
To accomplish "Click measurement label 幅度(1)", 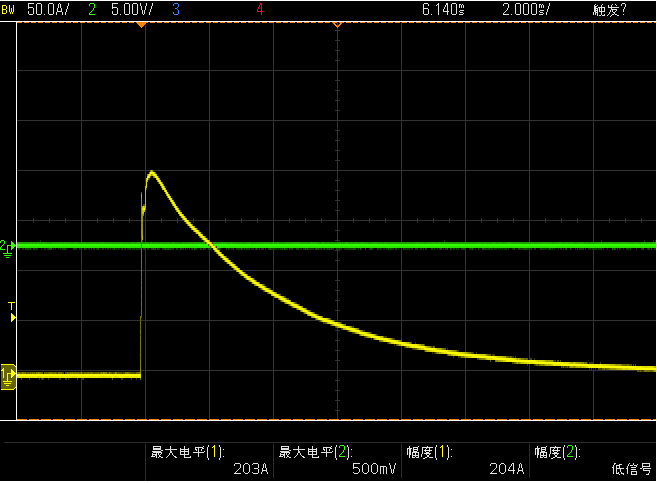I will tap(429, 452).
